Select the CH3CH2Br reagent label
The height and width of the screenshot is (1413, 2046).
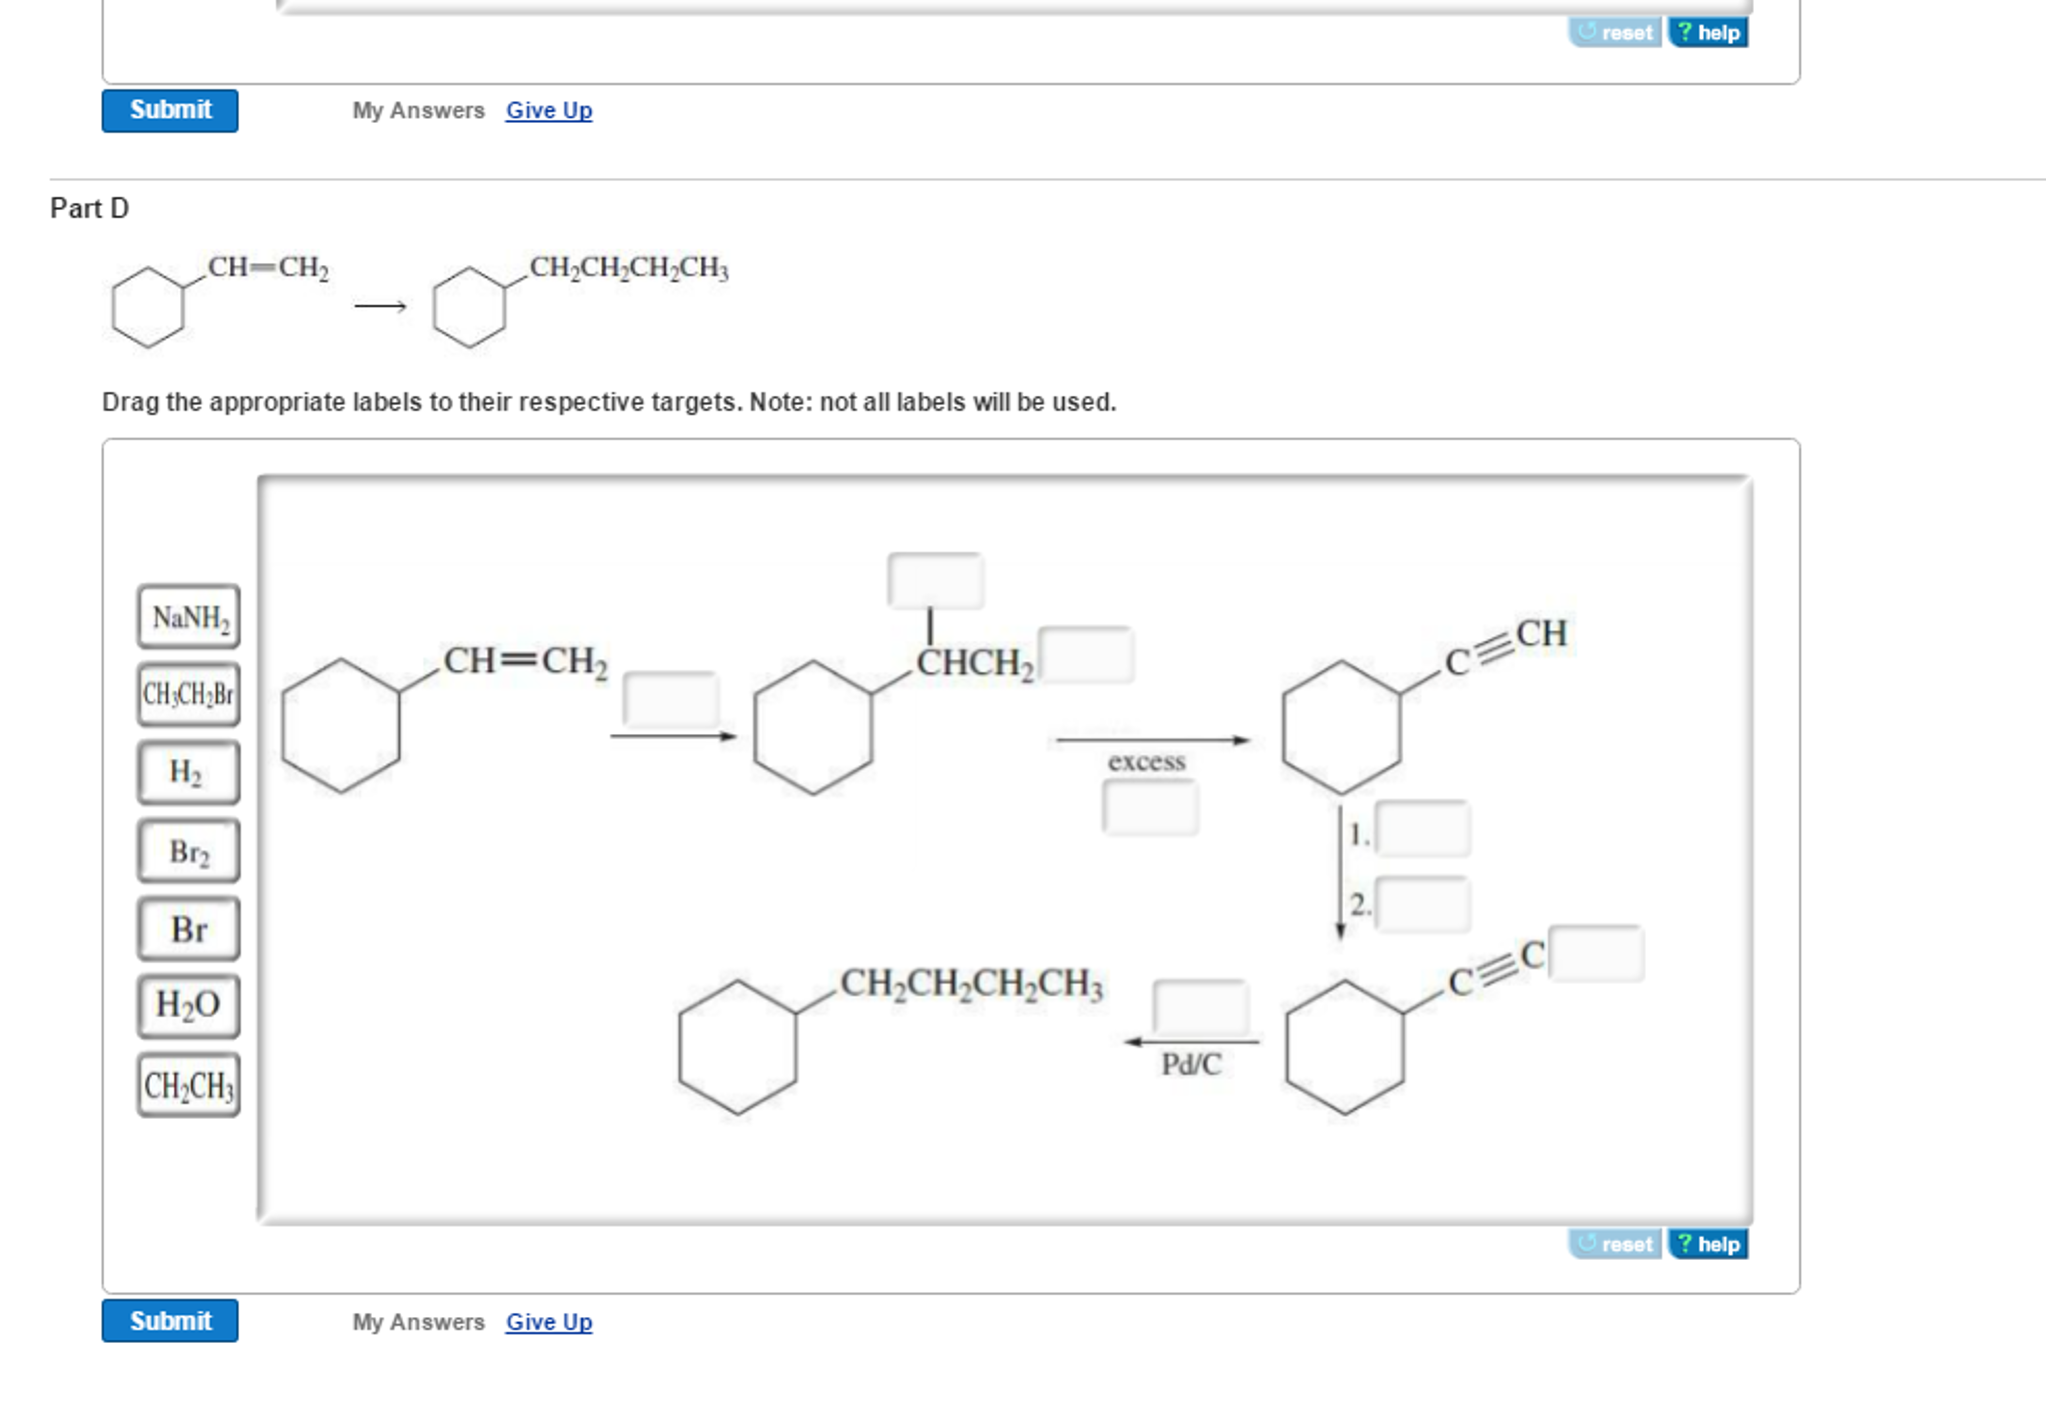(x=189, y=695)
